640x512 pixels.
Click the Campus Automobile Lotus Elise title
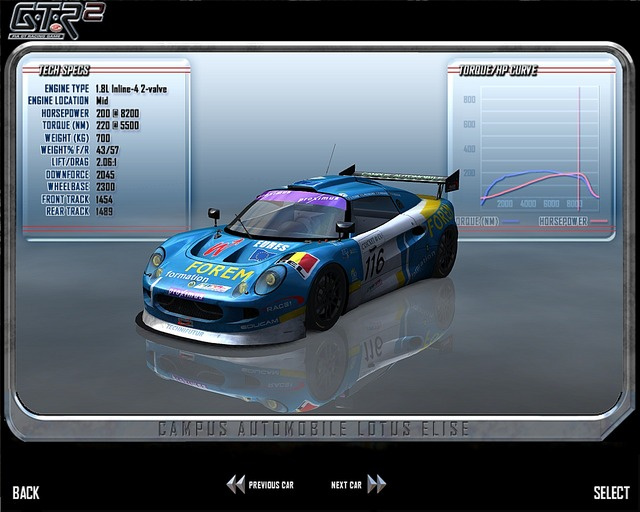coord(313,429)
